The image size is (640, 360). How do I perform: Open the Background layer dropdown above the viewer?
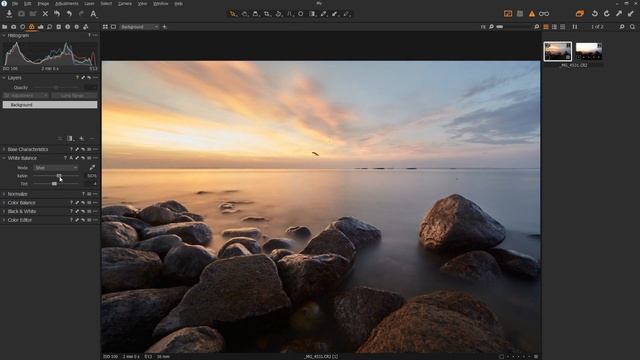point(139,27)
